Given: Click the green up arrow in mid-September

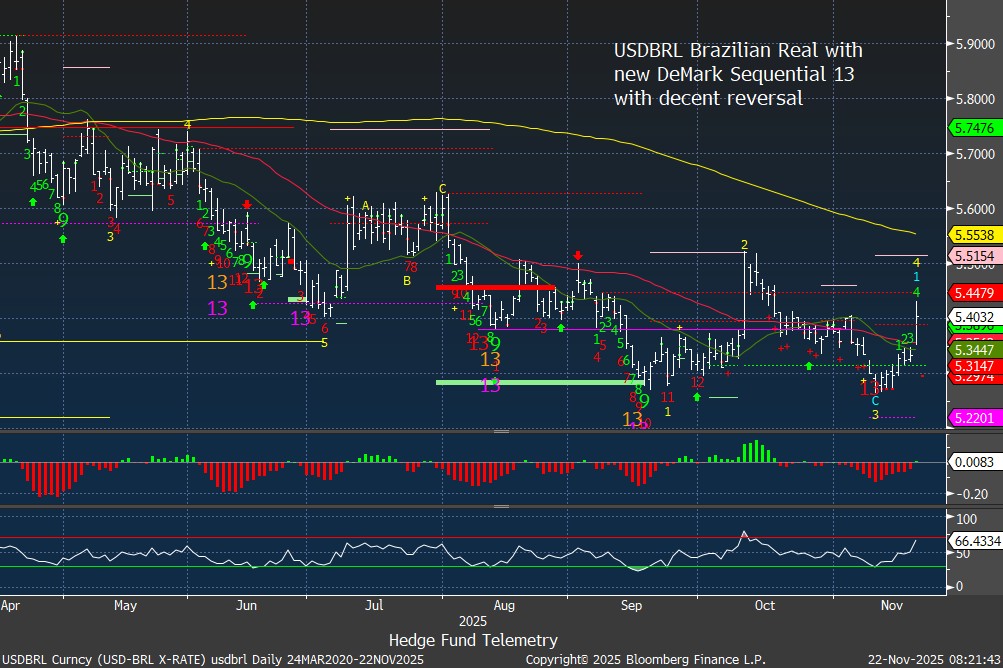Looking at the screenshot, I should pyautogui.click(x=697, y=397).
